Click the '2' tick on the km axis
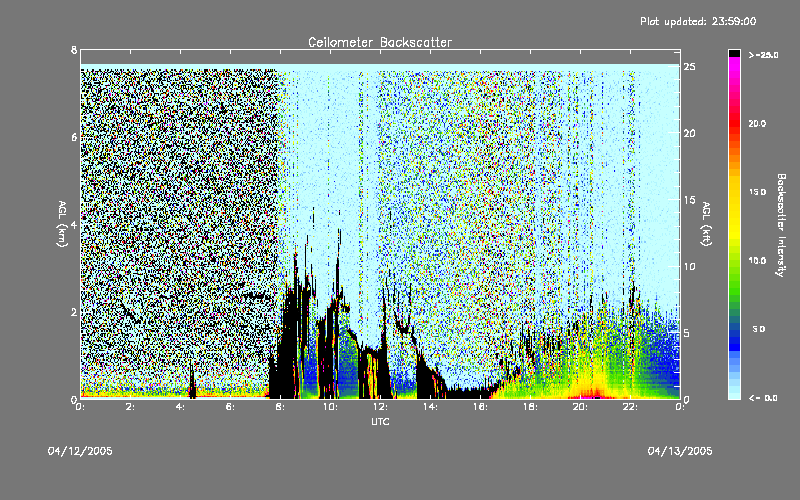 [74, 312]
